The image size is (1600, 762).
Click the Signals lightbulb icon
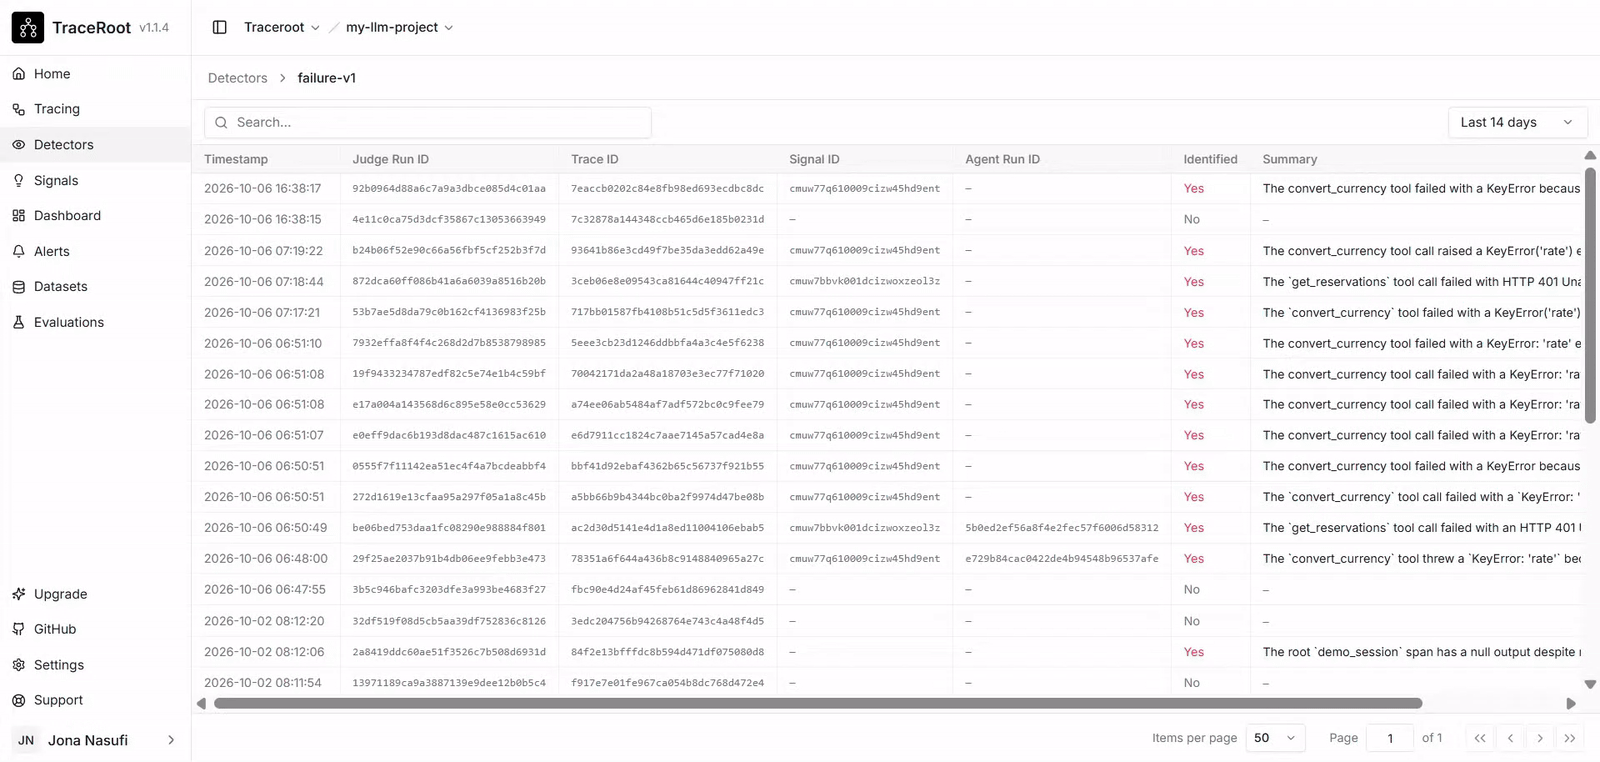pos(19,181)
